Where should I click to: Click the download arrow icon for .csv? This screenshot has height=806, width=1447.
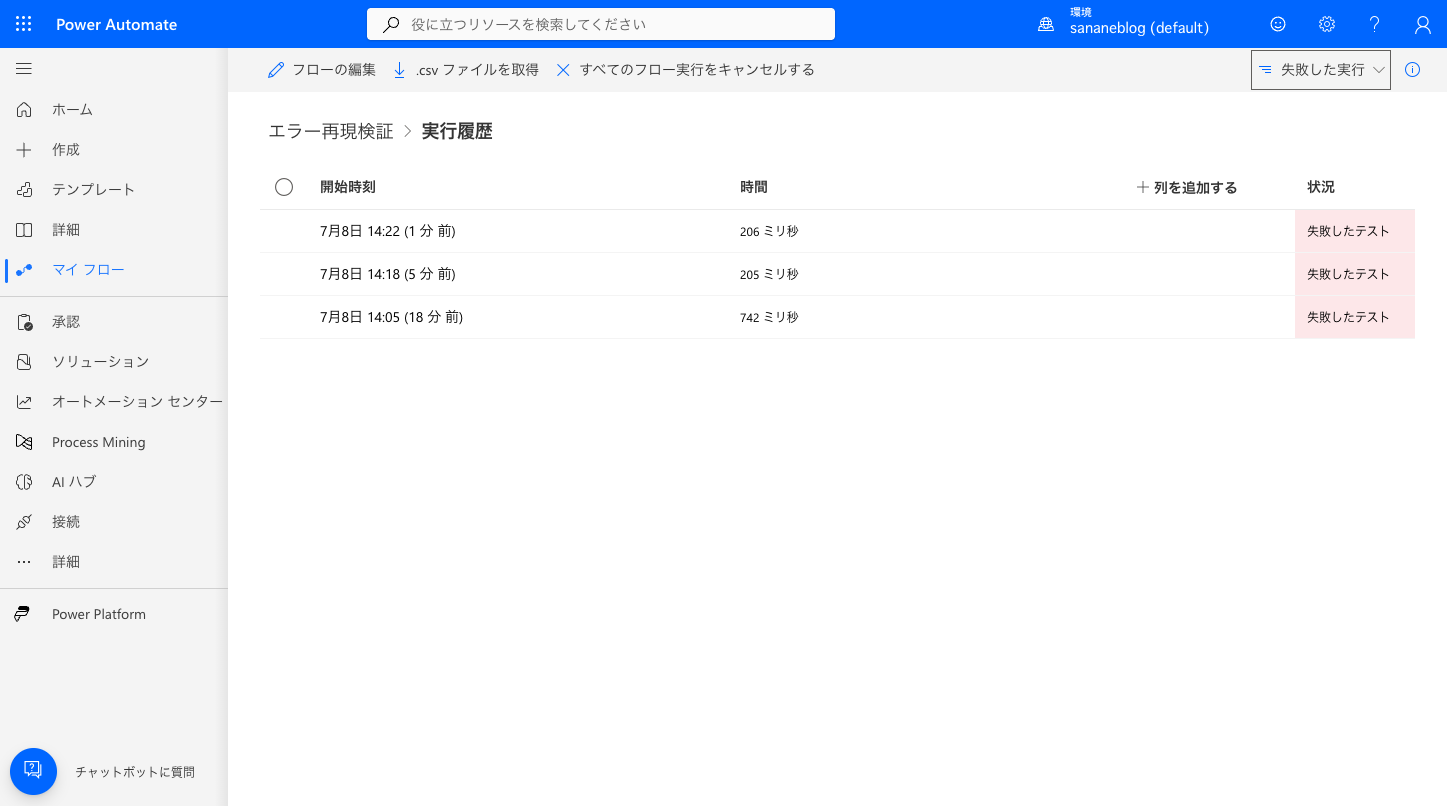click(400, 70)
